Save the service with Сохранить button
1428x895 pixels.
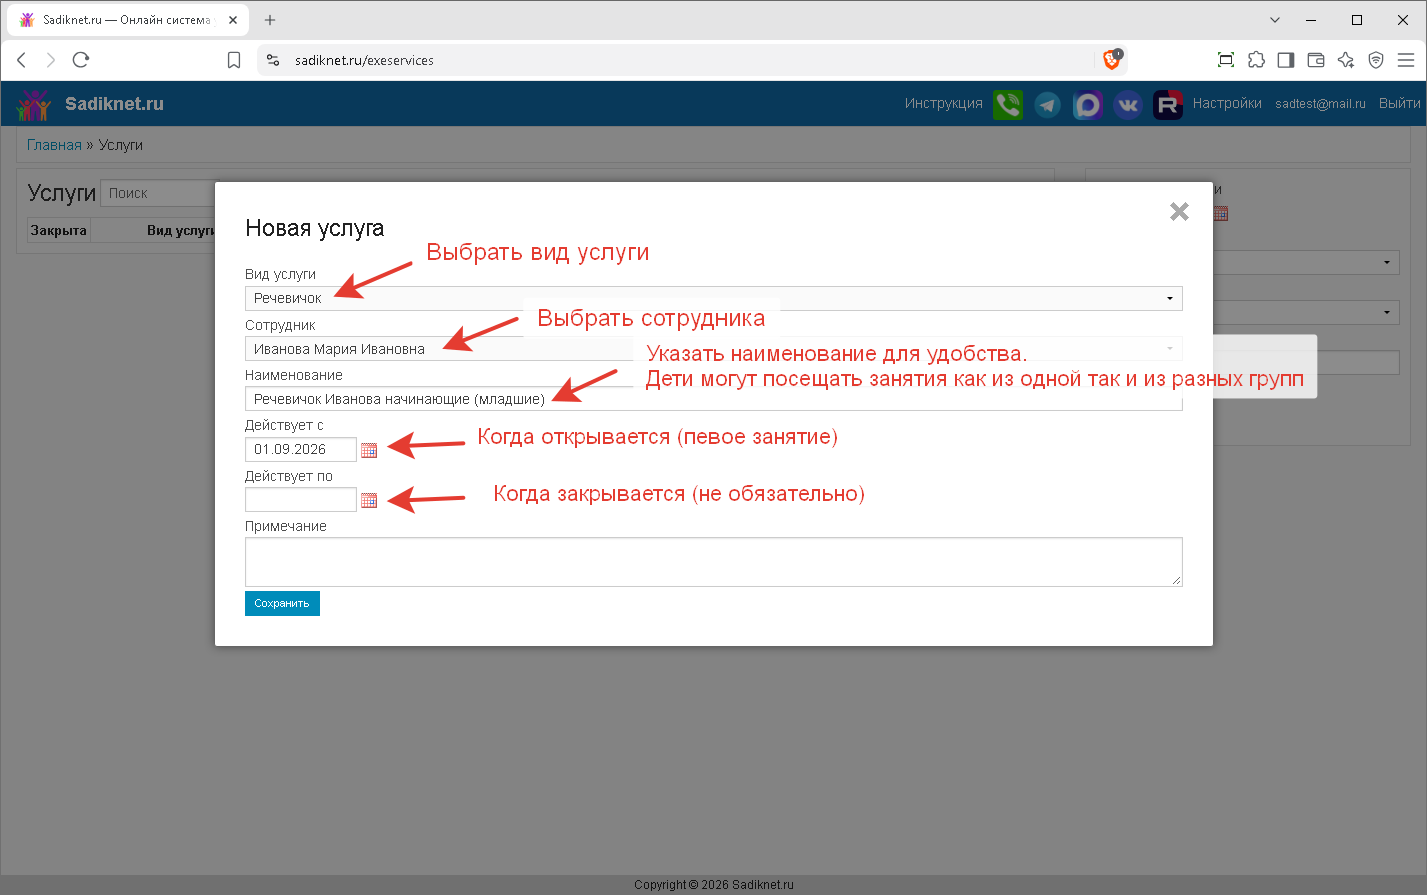click(x=282, y=603)
